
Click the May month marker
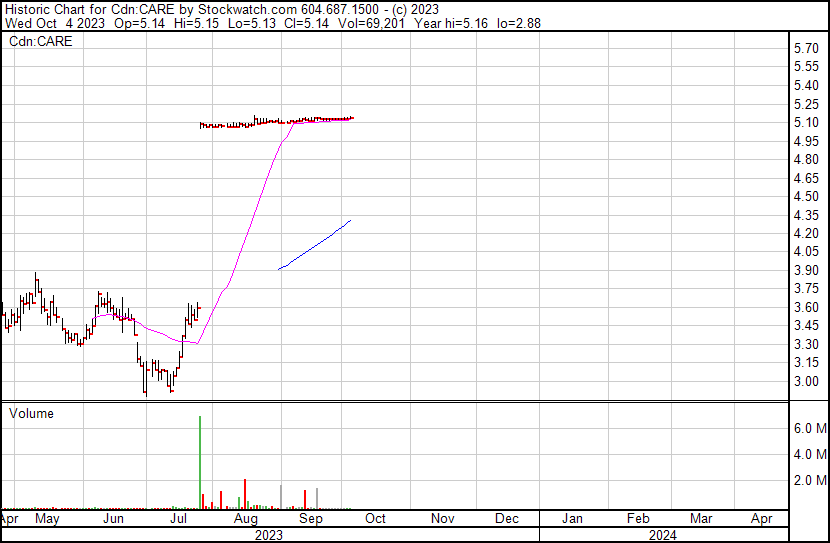point(47,519)
